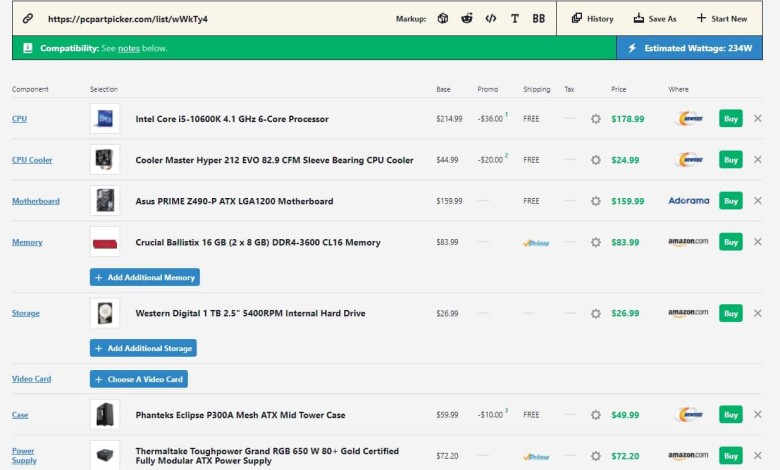The width and height of the screenshot is (780, 470).
Task: Click Amazon logo in Storage row
Action: coord(688,313)
